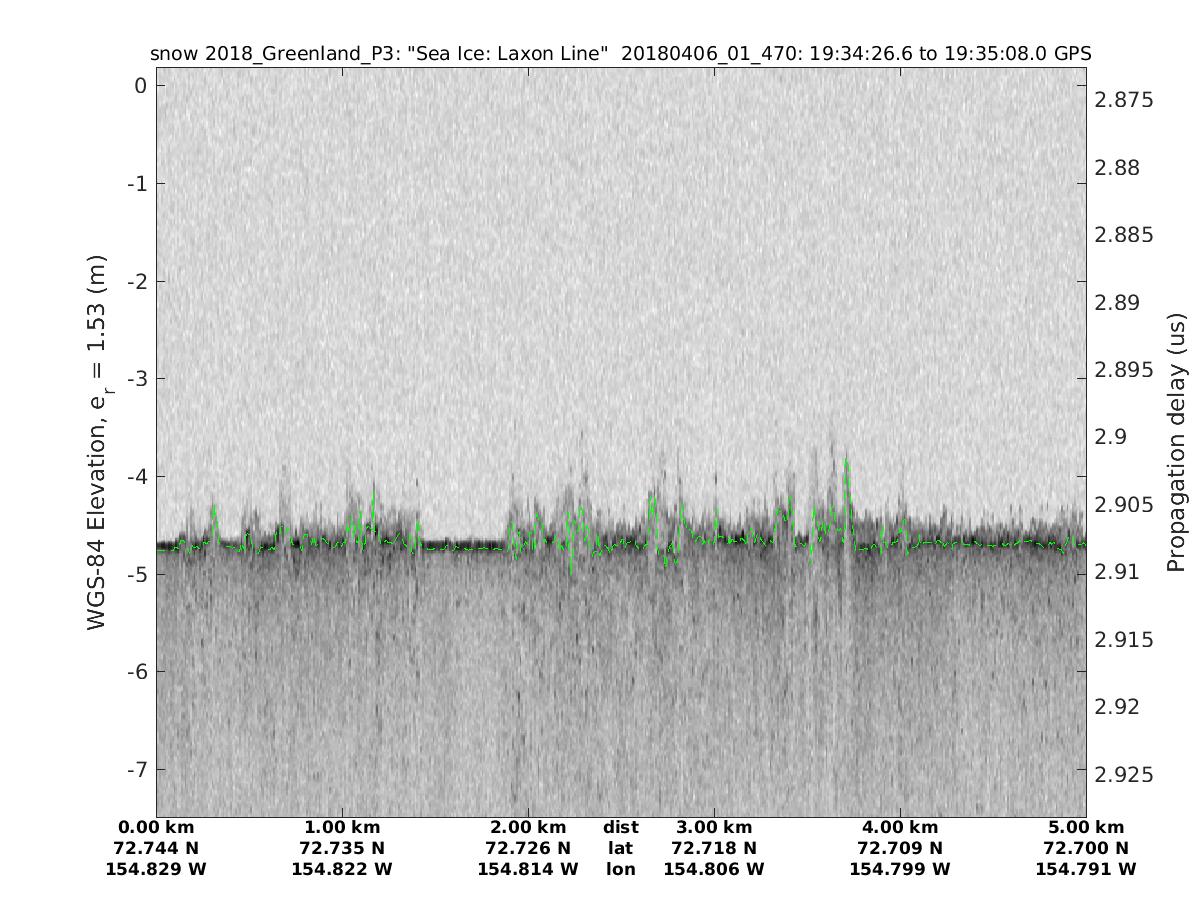
Task: Click the "0.00 km" distance label
Action: click(156, 828)
